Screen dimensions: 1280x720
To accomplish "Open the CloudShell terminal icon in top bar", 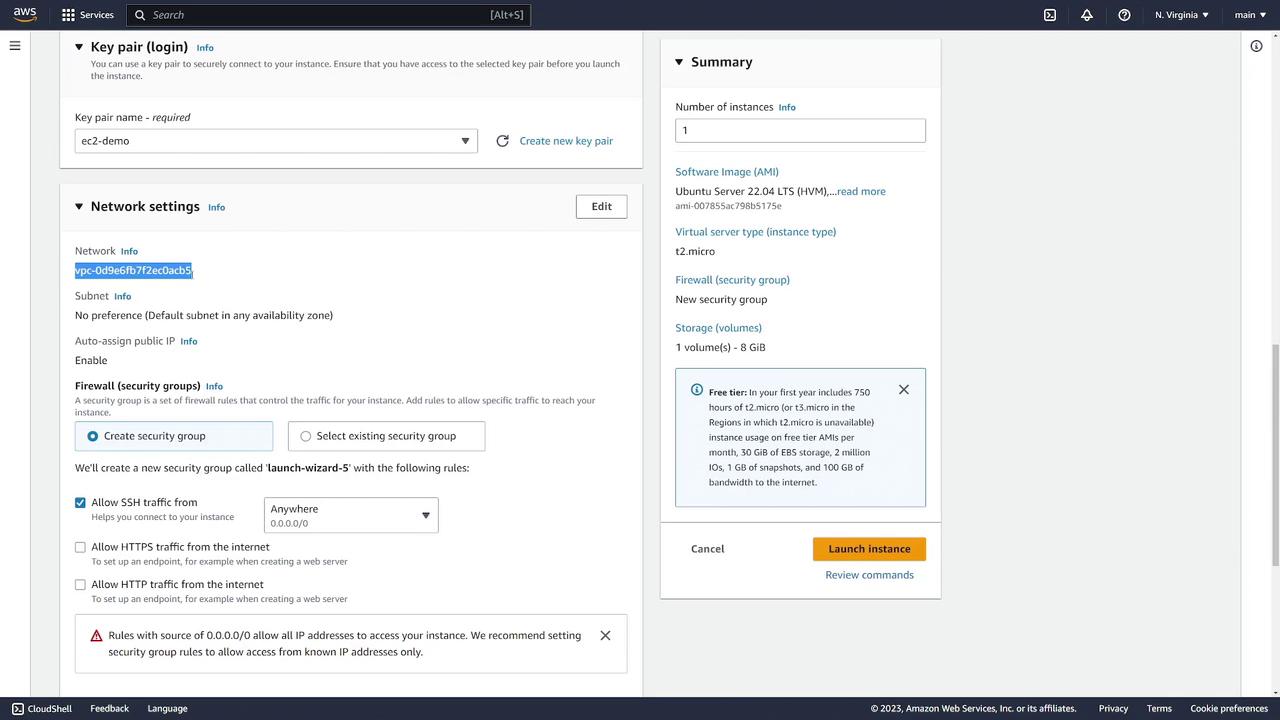I will click(x=1050, y=15).
